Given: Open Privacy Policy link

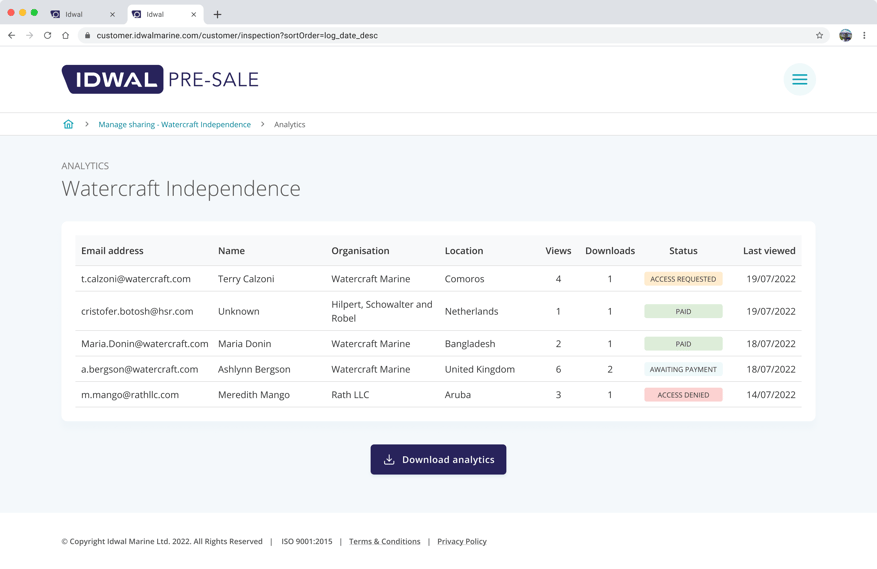Looking at the screenshot, I should (x=462, y=542).
